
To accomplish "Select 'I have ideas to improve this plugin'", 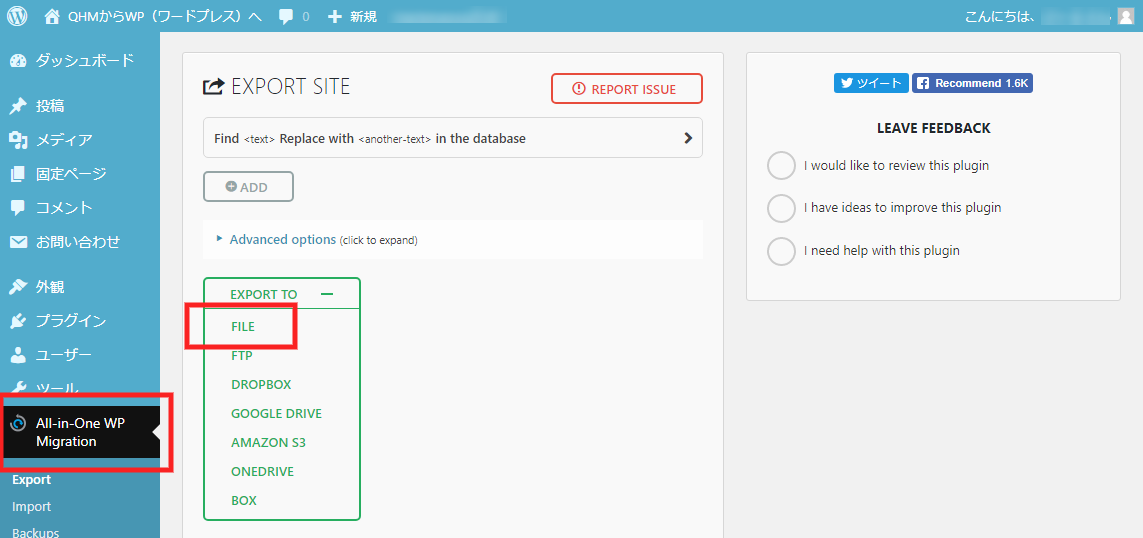I will tap(781, 208).
